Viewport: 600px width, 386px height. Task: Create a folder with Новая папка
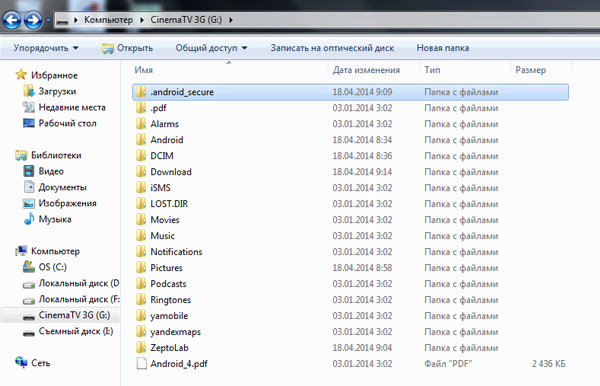click(x=443, y=48)
